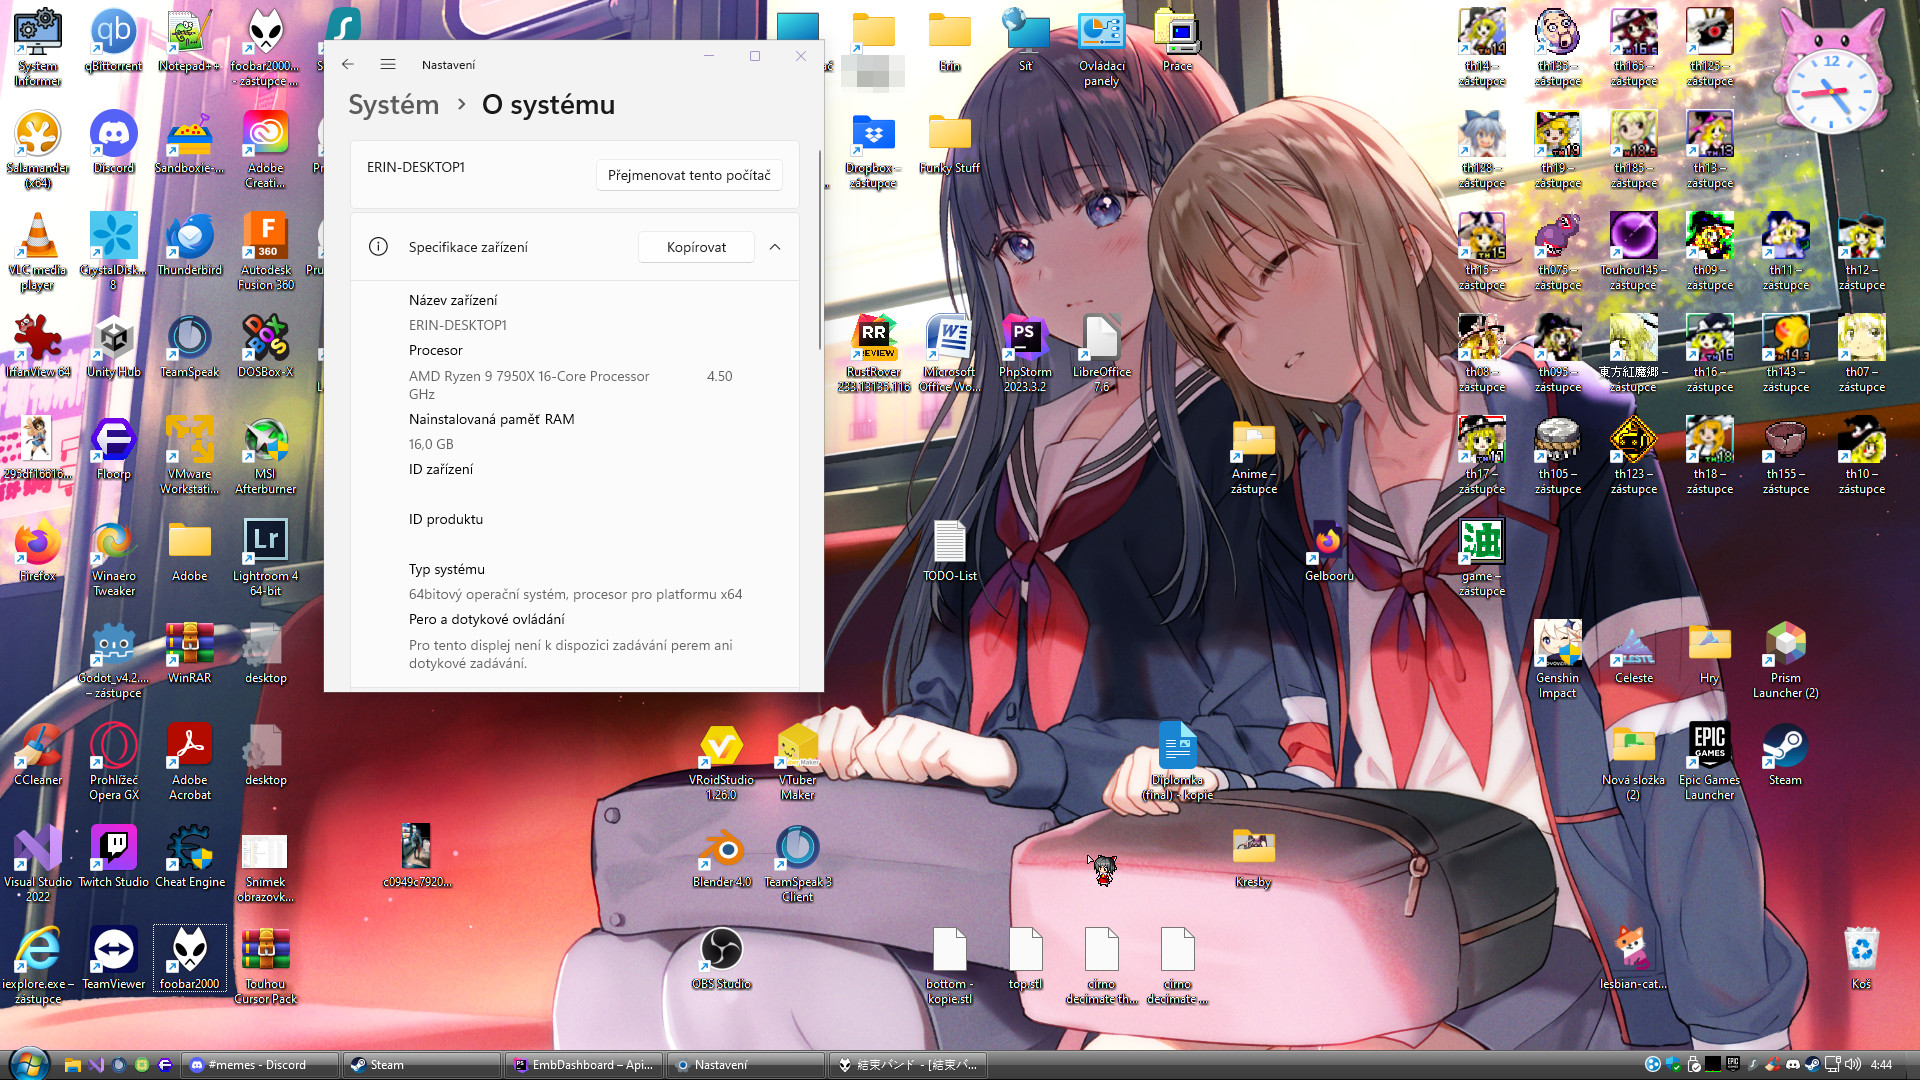This screenshot has height=1080, width=1920.
Task: Click the info icon beside Specifikace zařízení
Action: click(378, 247)
